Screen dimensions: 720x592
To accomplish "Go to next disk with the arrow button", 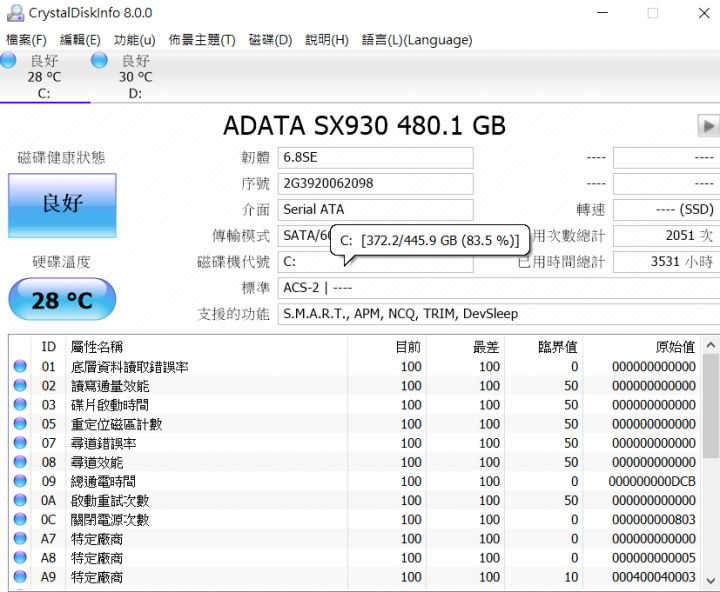I will [708, 125].
